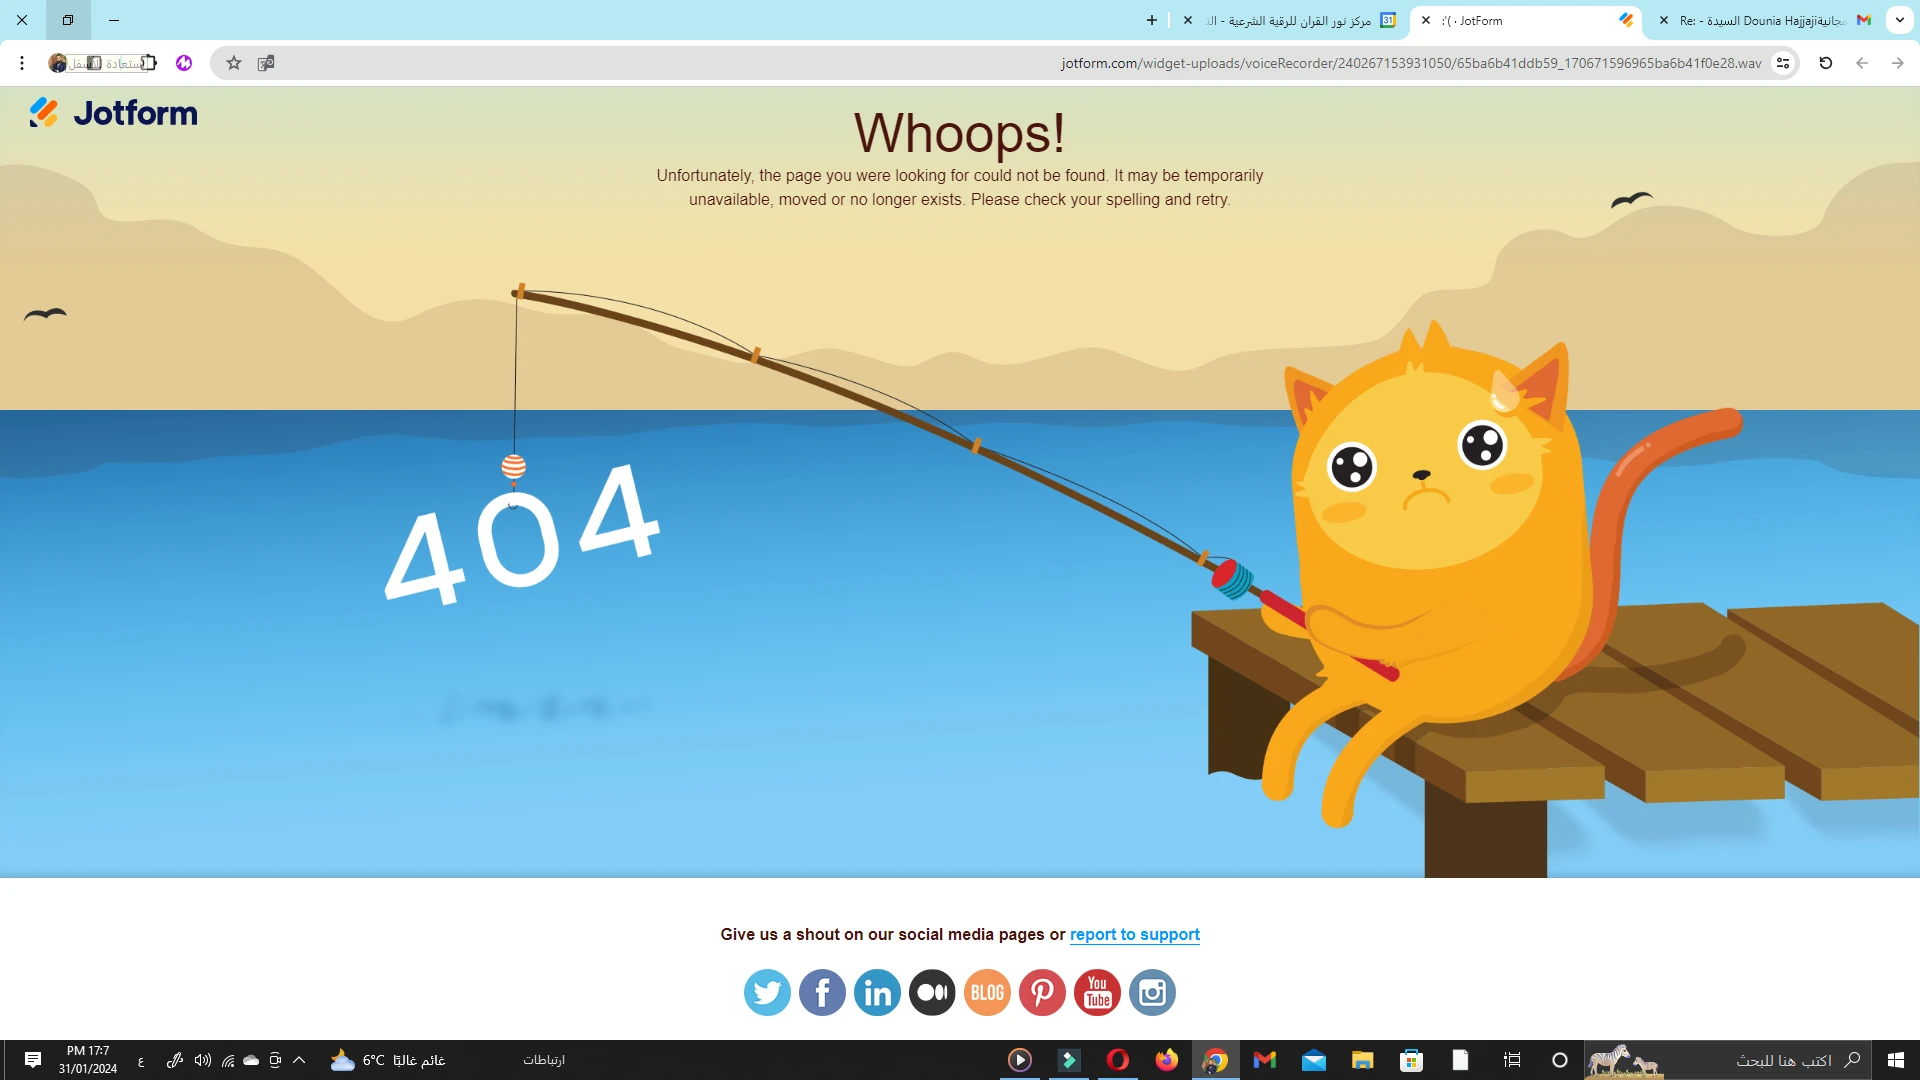Bookmark this page with the star icon
This screenshot has width=1920, height=1080.
pos(234,63)
